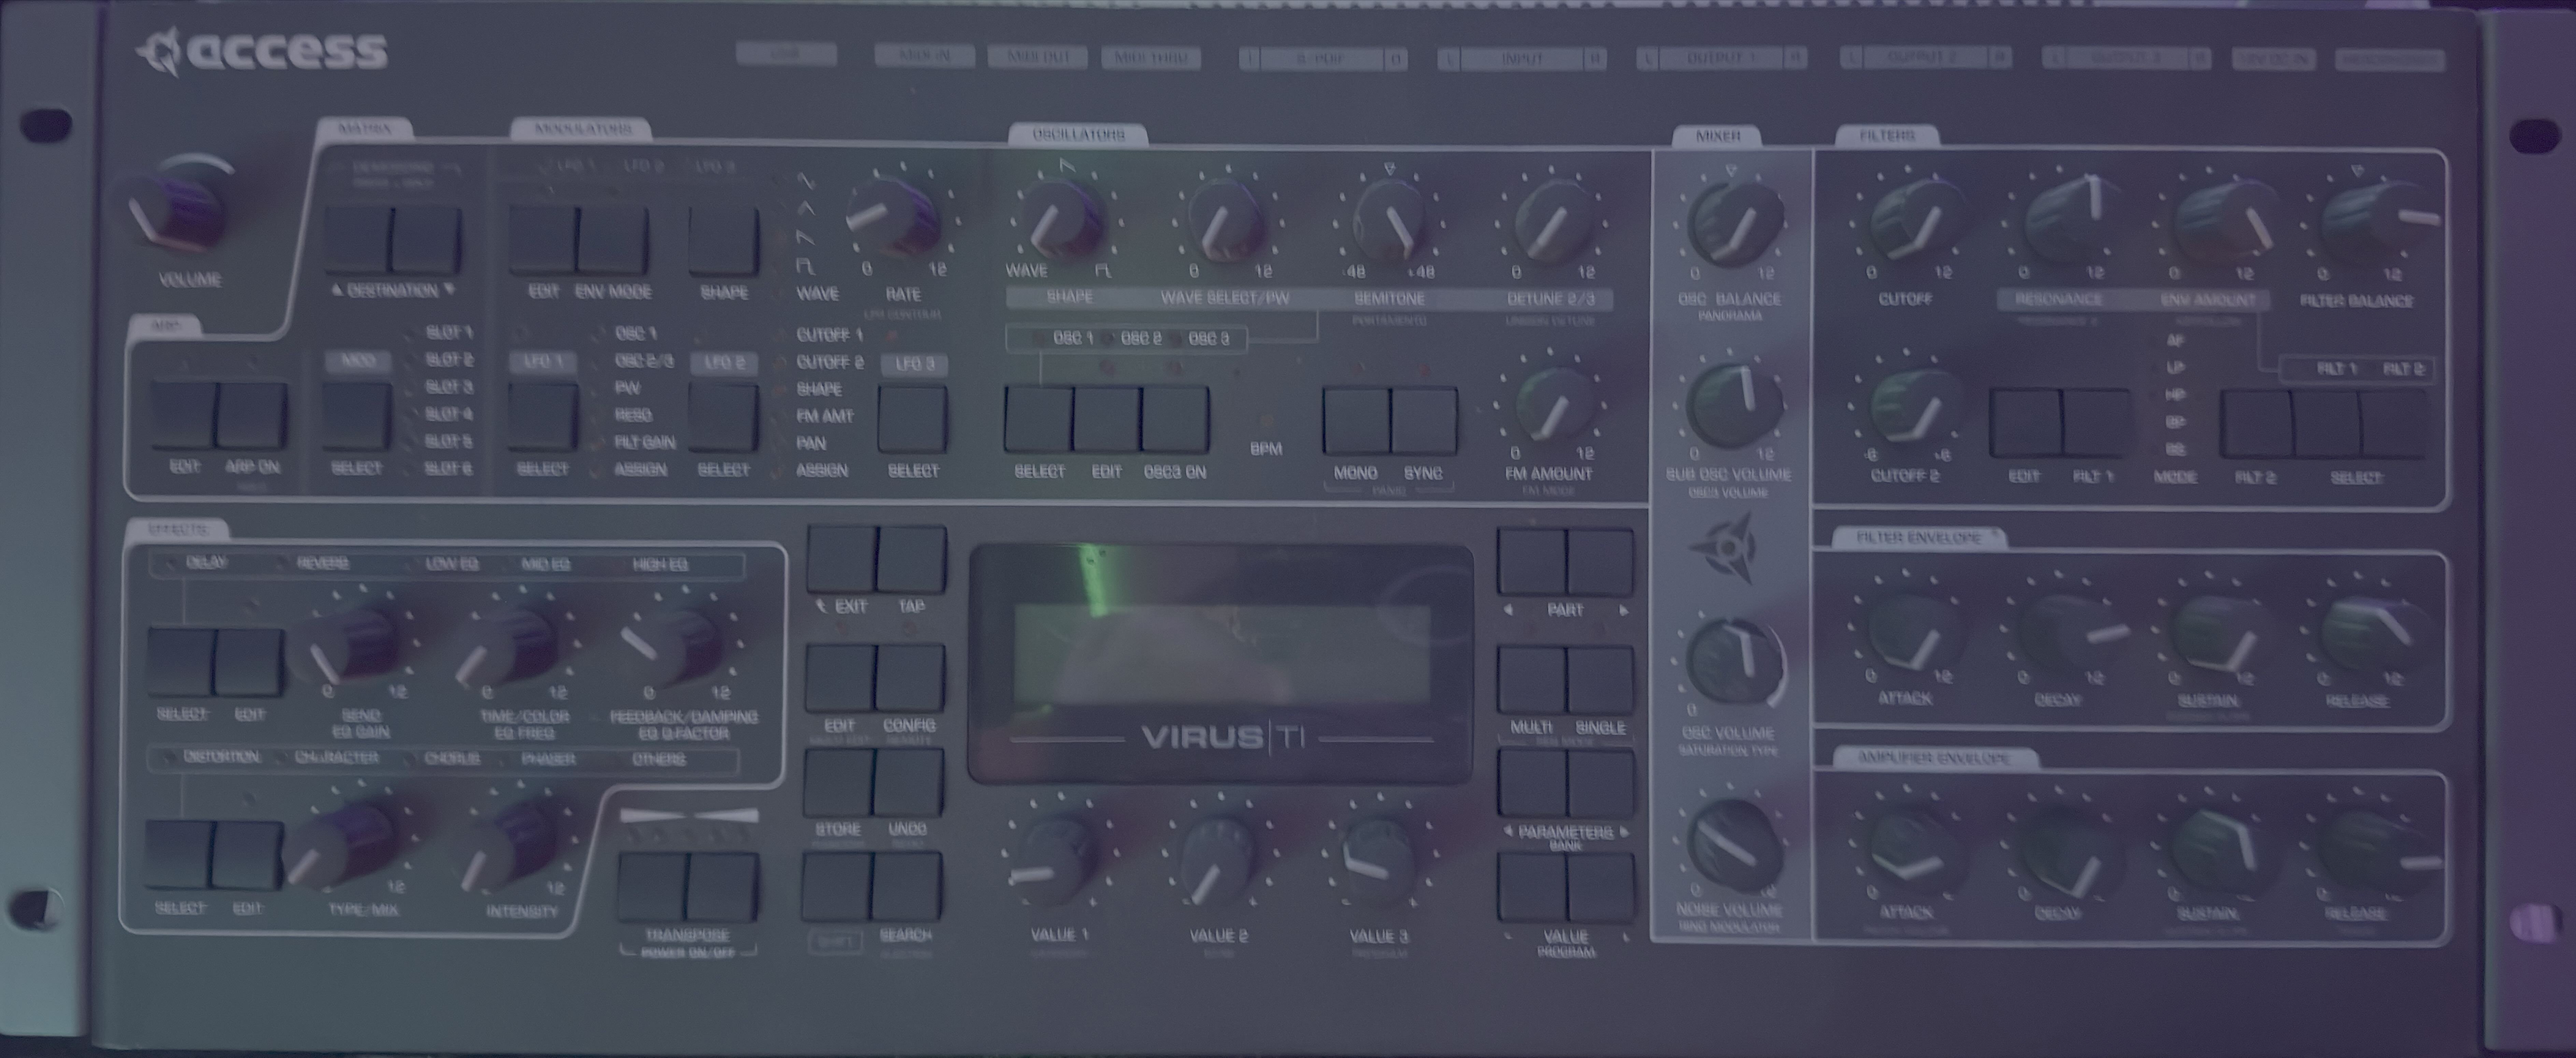Click the Store button
The width and height of the screenshot is (2576, 1058).
838,783
